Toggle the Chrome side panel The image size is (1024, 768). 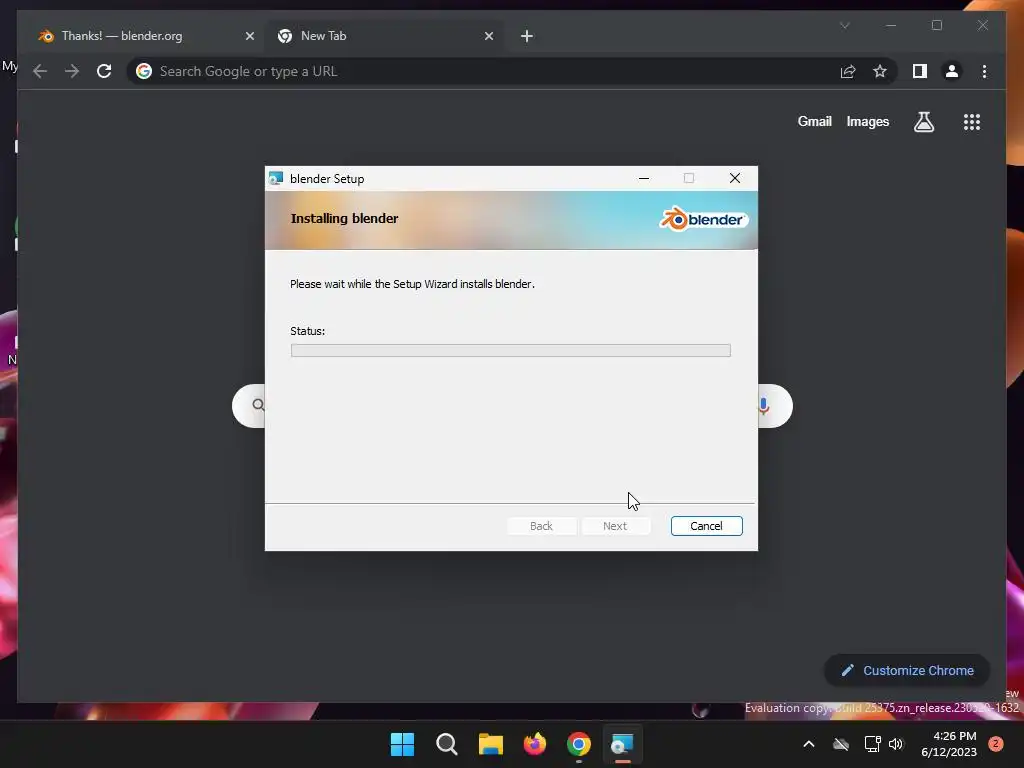[920, 71]
